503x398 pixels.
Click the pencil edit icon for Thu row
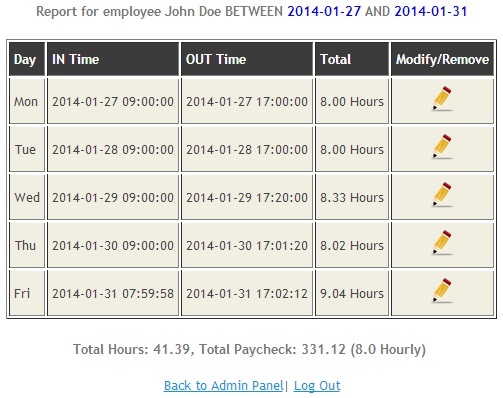pos(442,243)
